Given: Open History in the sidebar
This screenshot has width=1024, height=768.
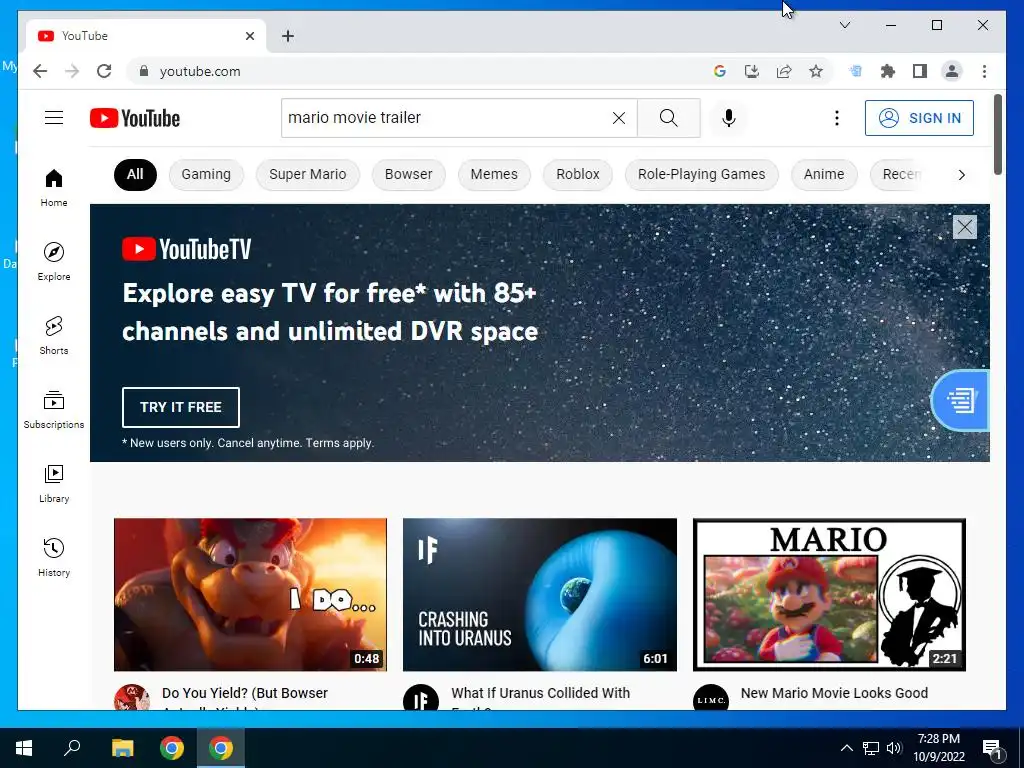Looking at the screenshot, I should [54, 557].
